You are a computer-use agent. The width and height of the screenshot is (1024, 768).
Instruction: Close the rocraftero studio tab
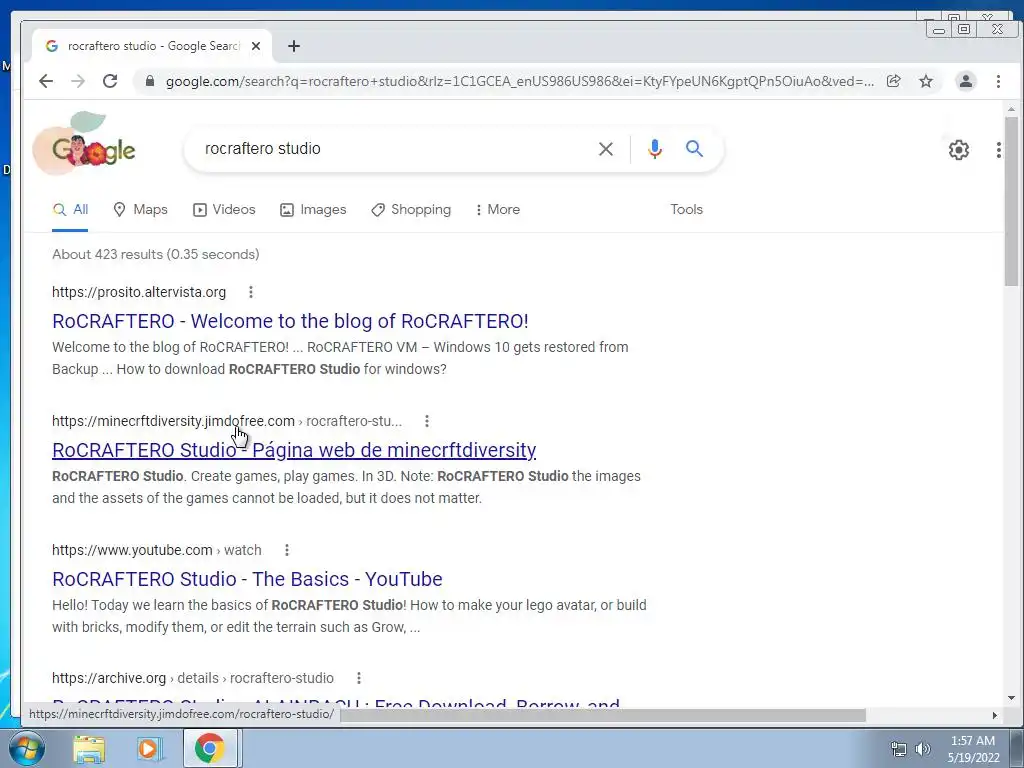[x=256, y=46]
